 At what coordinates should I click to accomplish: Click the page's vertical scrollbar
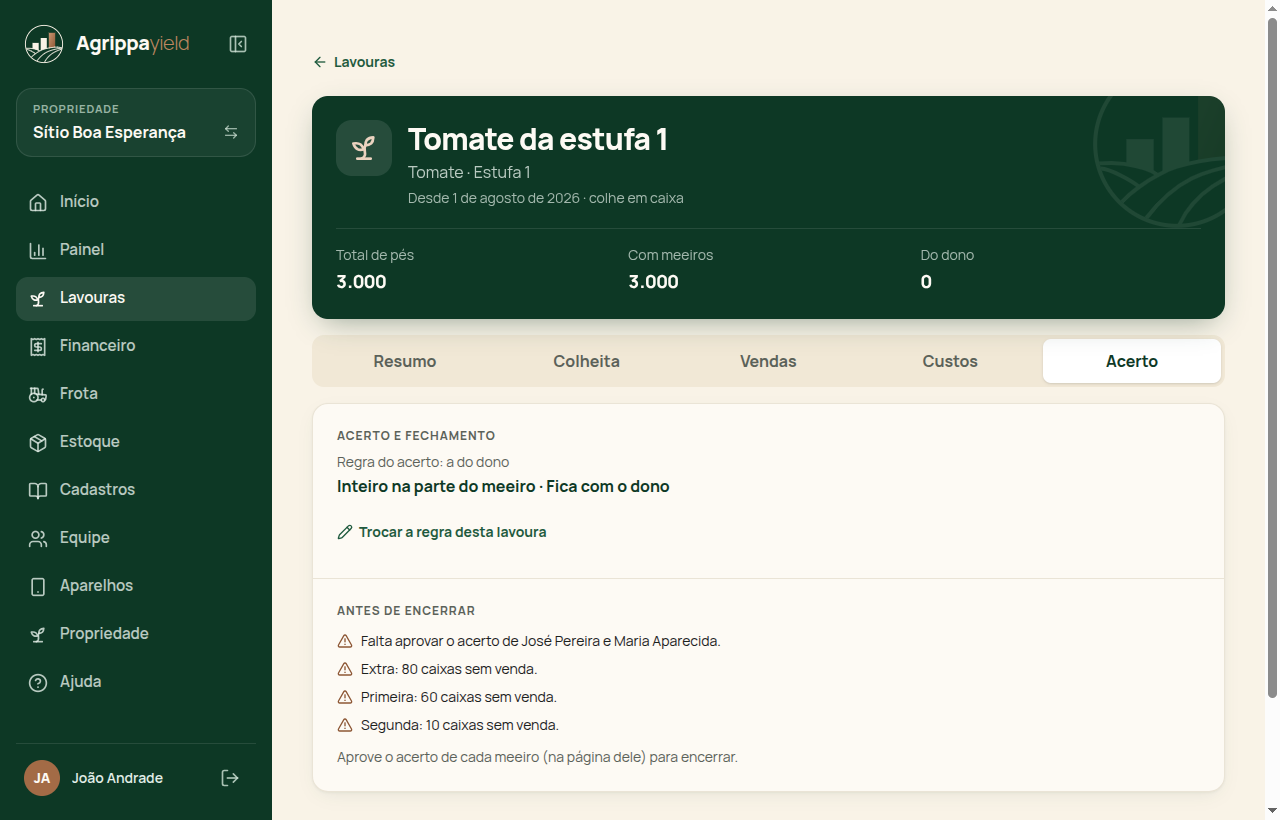click(1272, 358)
